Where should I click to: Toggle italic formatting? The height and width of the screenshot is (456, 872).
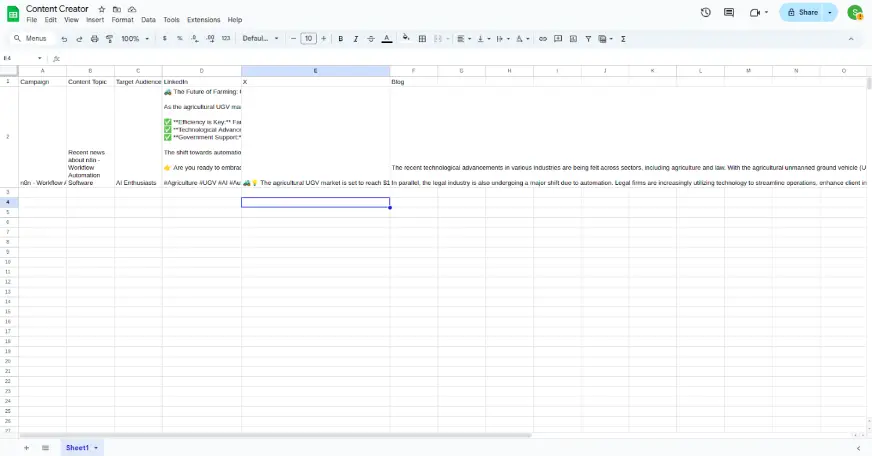[355, 39]
